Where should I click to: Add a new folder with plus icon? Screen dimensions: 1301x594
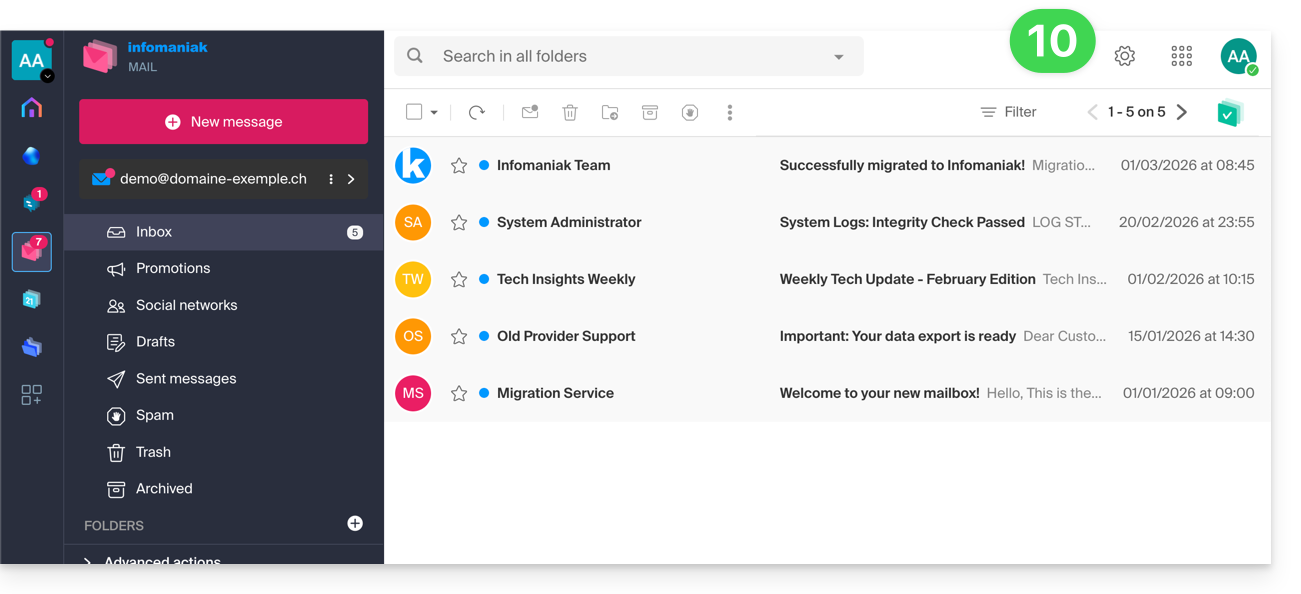(355, 524)
